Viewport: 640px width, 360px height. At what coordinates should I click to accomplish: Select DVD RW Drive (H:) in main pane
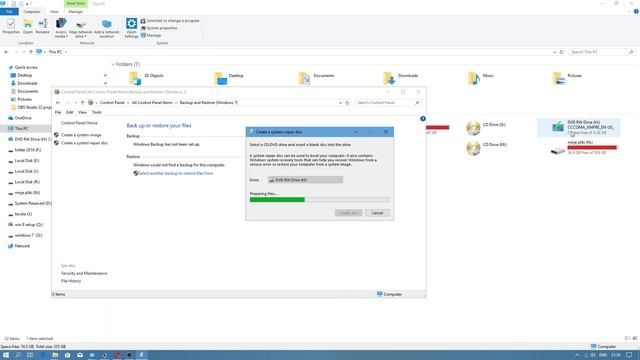click(579, 127)
